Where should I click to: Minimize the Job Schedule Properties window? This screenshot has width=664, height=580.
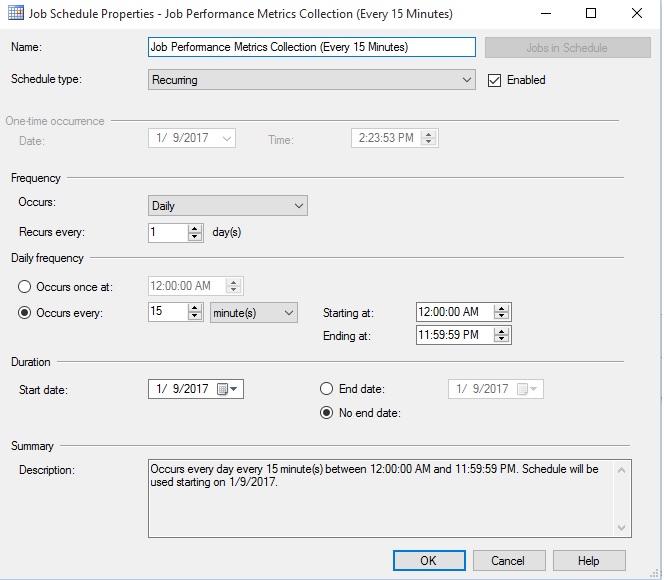tap(546, 14)
